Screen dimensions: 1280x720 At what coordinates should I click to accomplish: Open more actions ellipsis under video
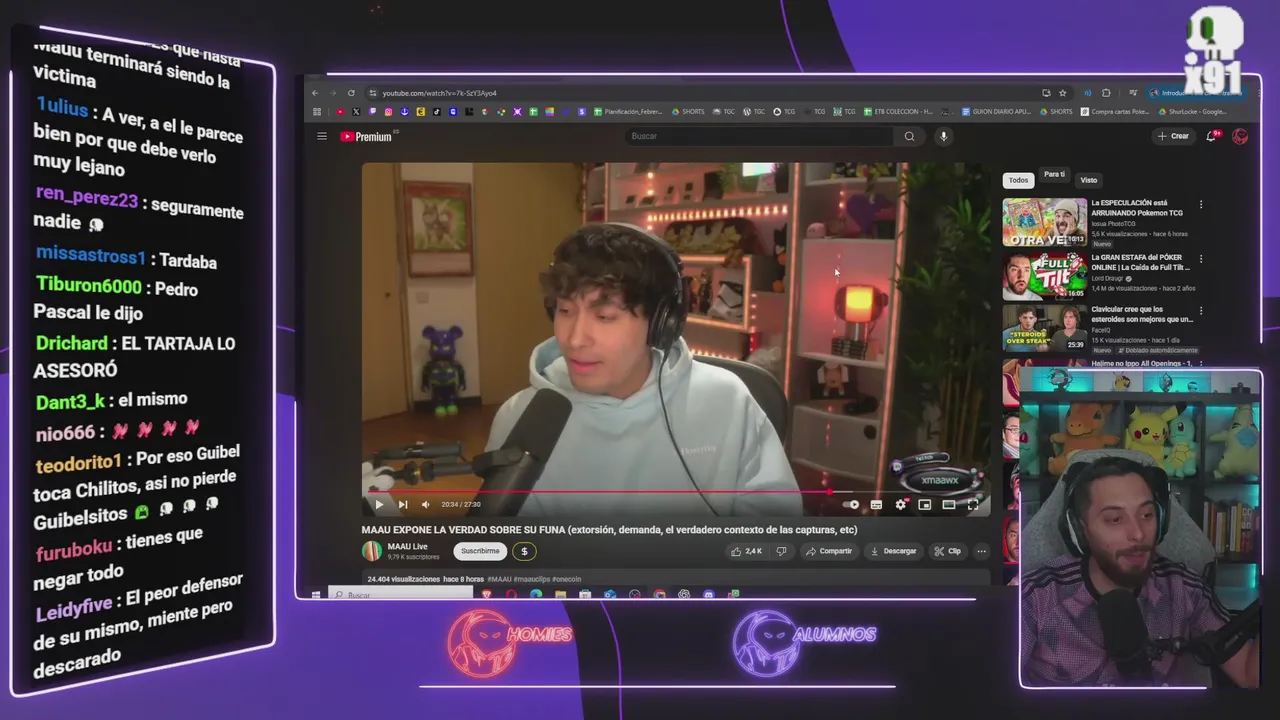point(981,551)
